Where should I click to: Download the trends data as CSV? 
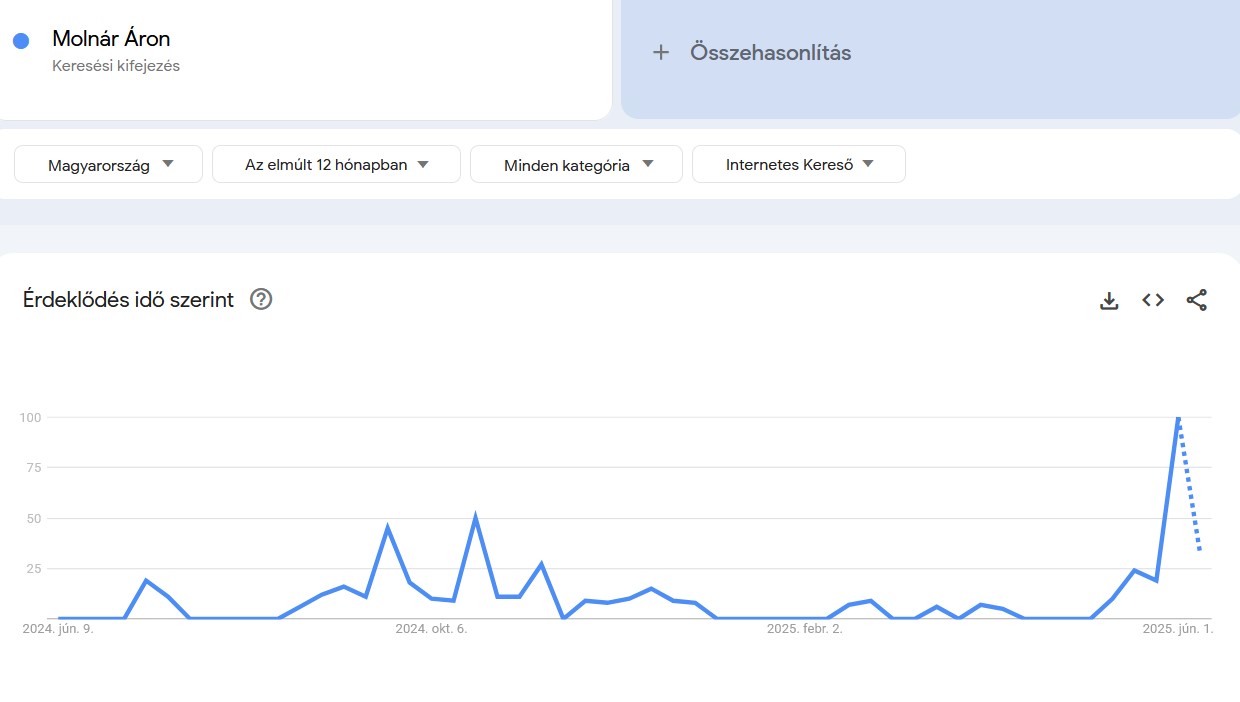pyautogui.click(x=1108, y=299)
